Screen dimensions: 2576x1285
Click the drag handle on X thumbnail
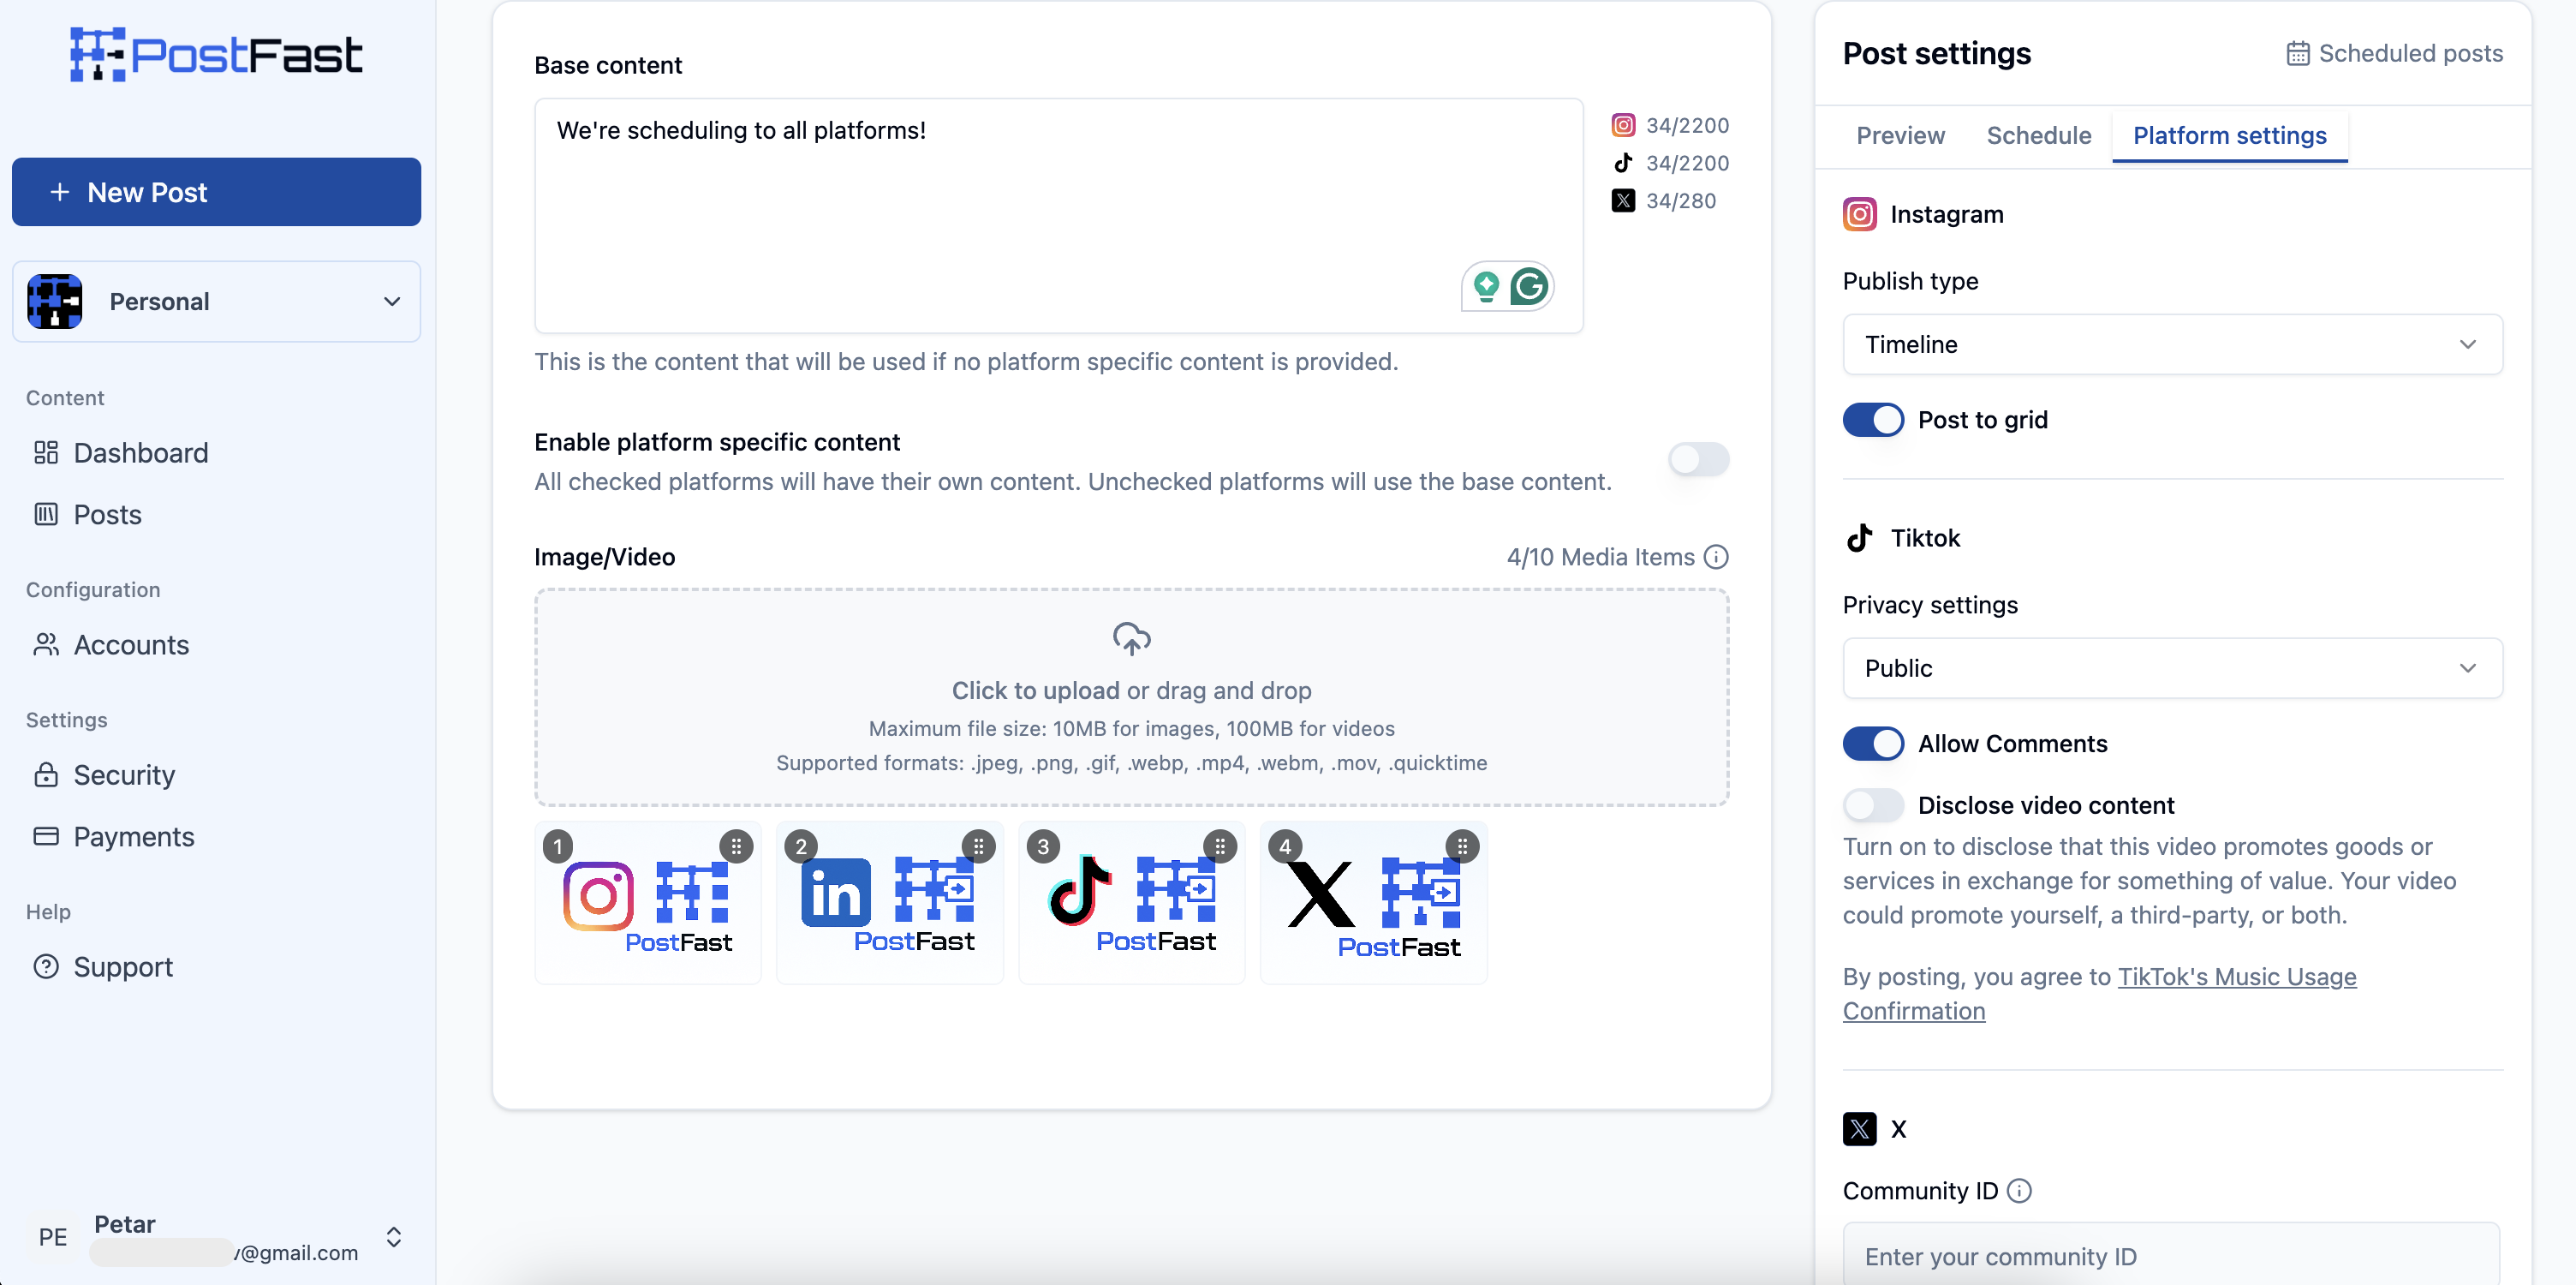(x=1462, y=846)
